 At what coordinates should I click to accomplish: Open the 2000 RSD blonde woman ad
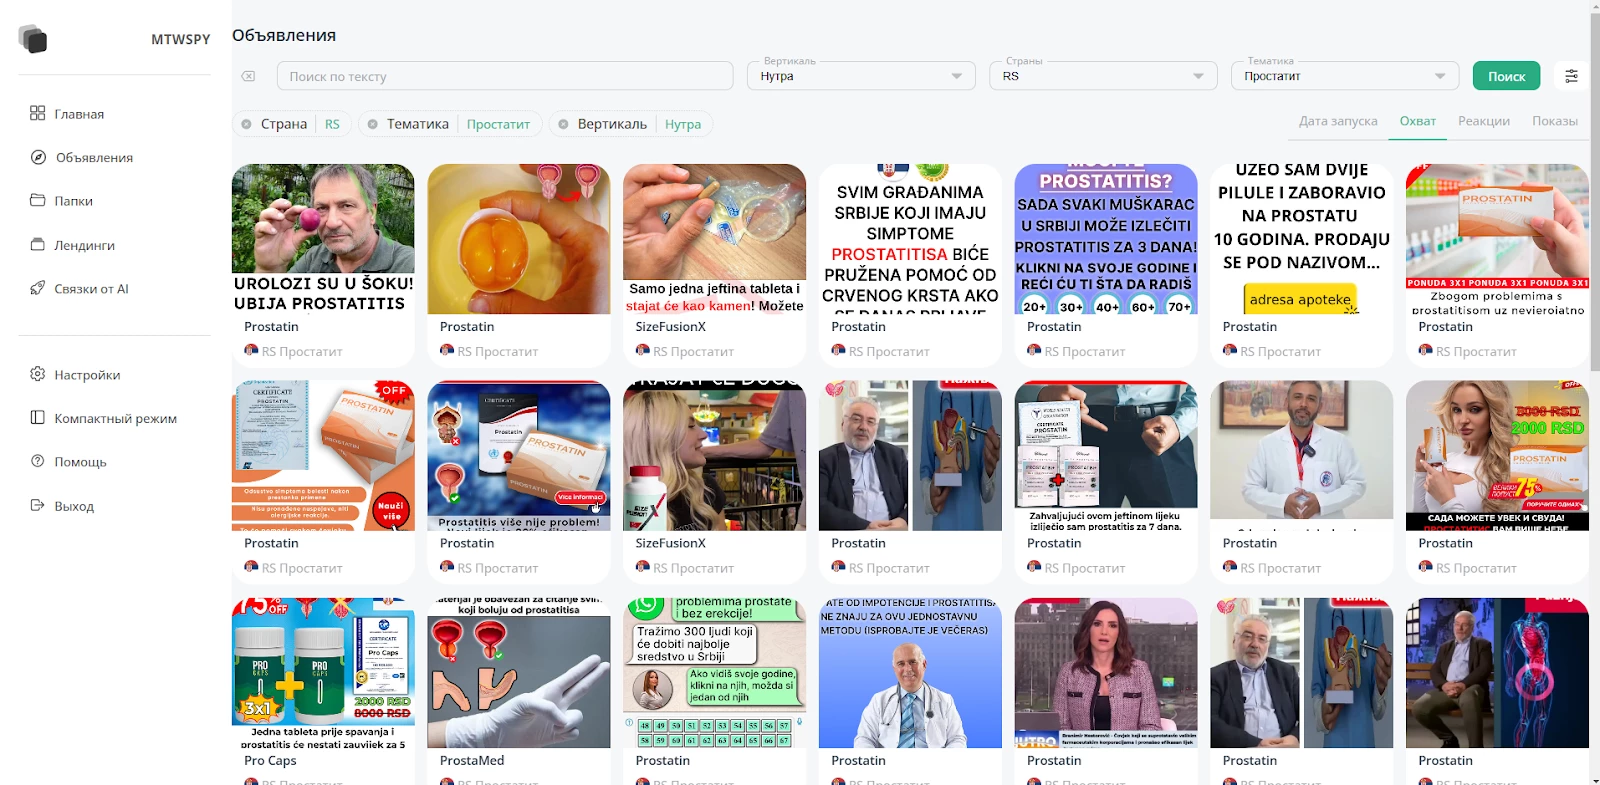click(1497, 455)
